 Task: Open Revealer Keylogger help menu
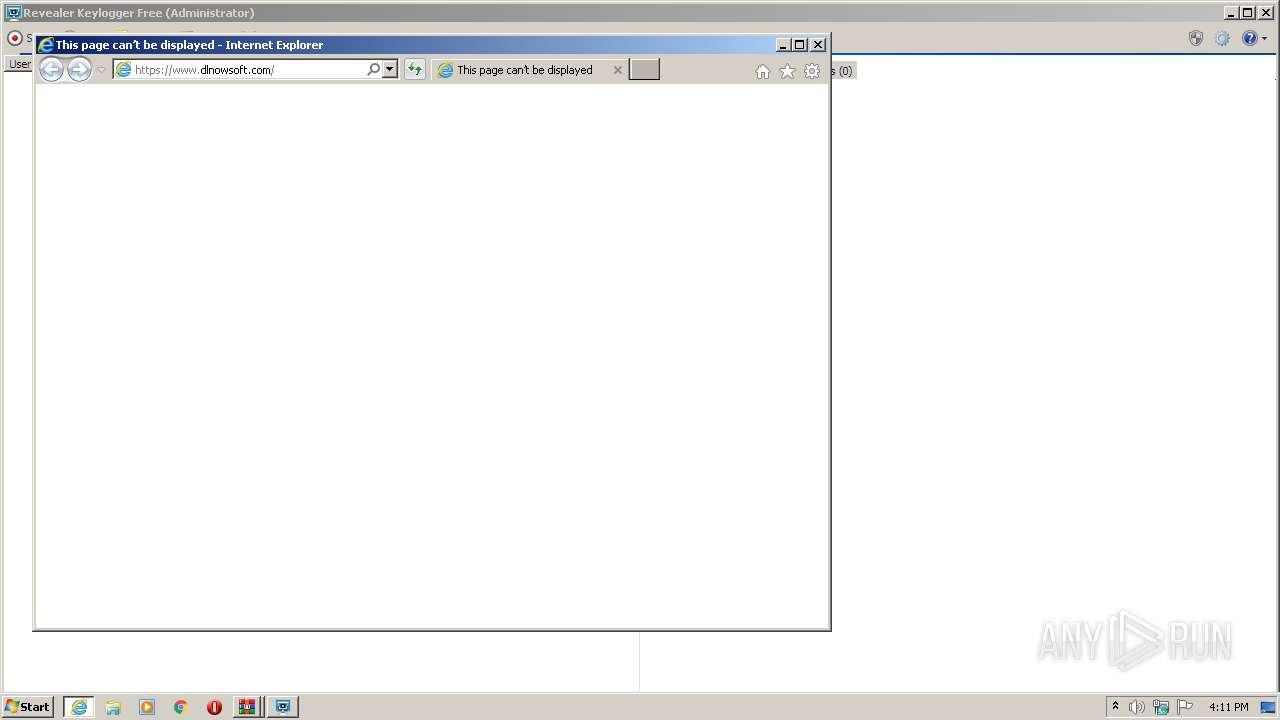pos(1254,38)
